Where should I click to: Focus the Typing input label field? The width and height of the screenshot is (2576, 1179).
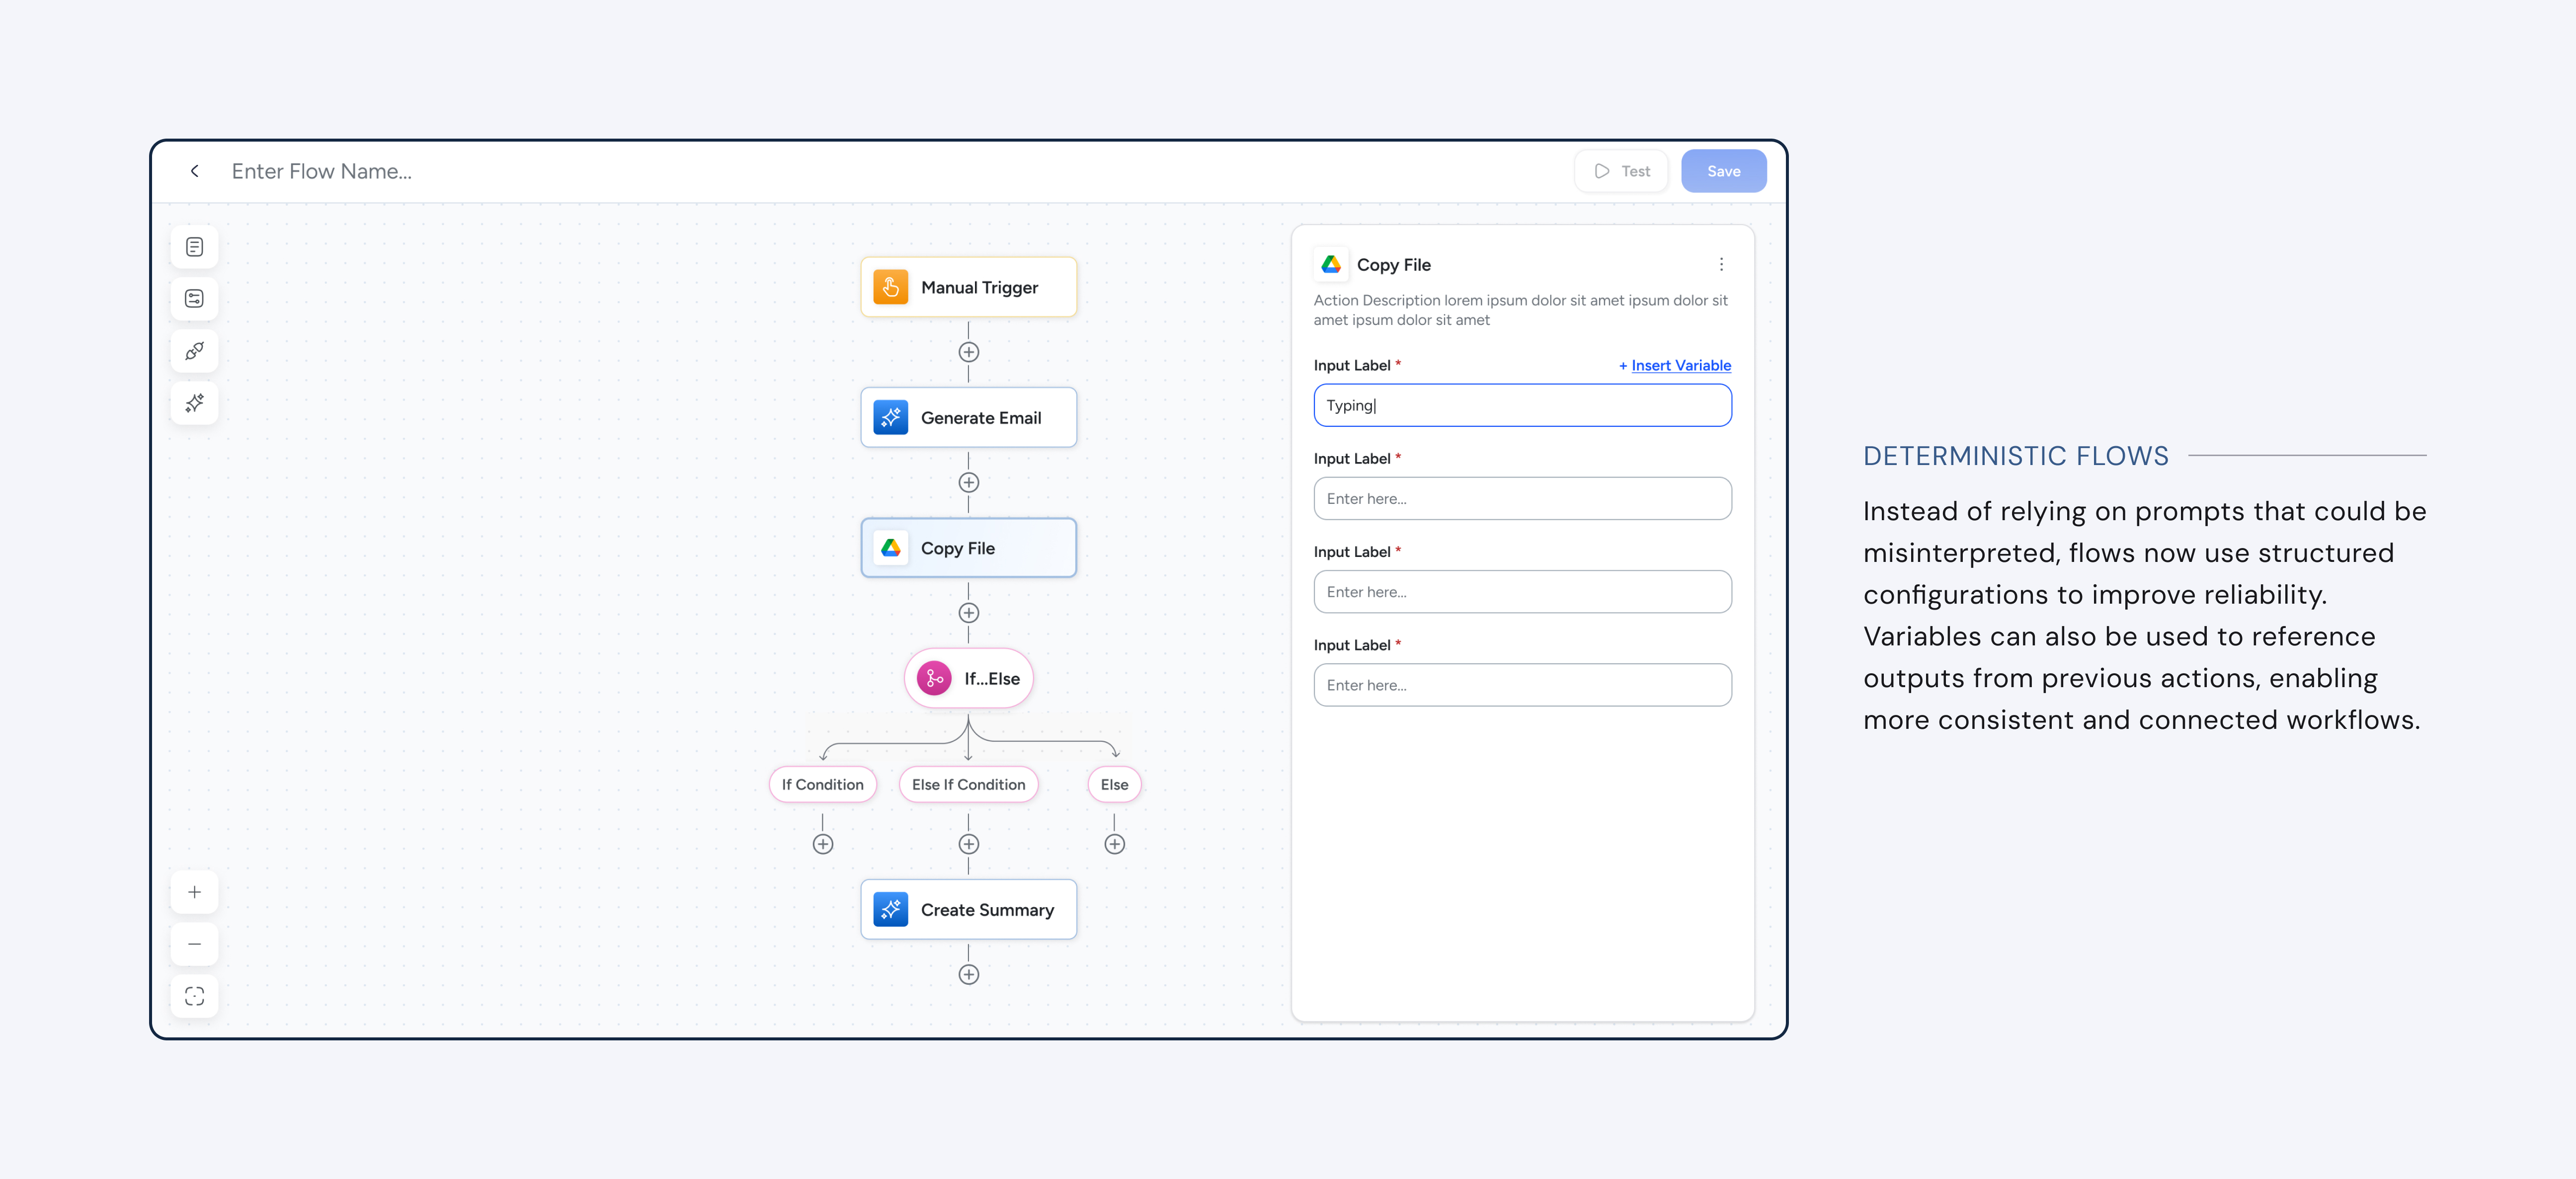[x=1522, y=405]
